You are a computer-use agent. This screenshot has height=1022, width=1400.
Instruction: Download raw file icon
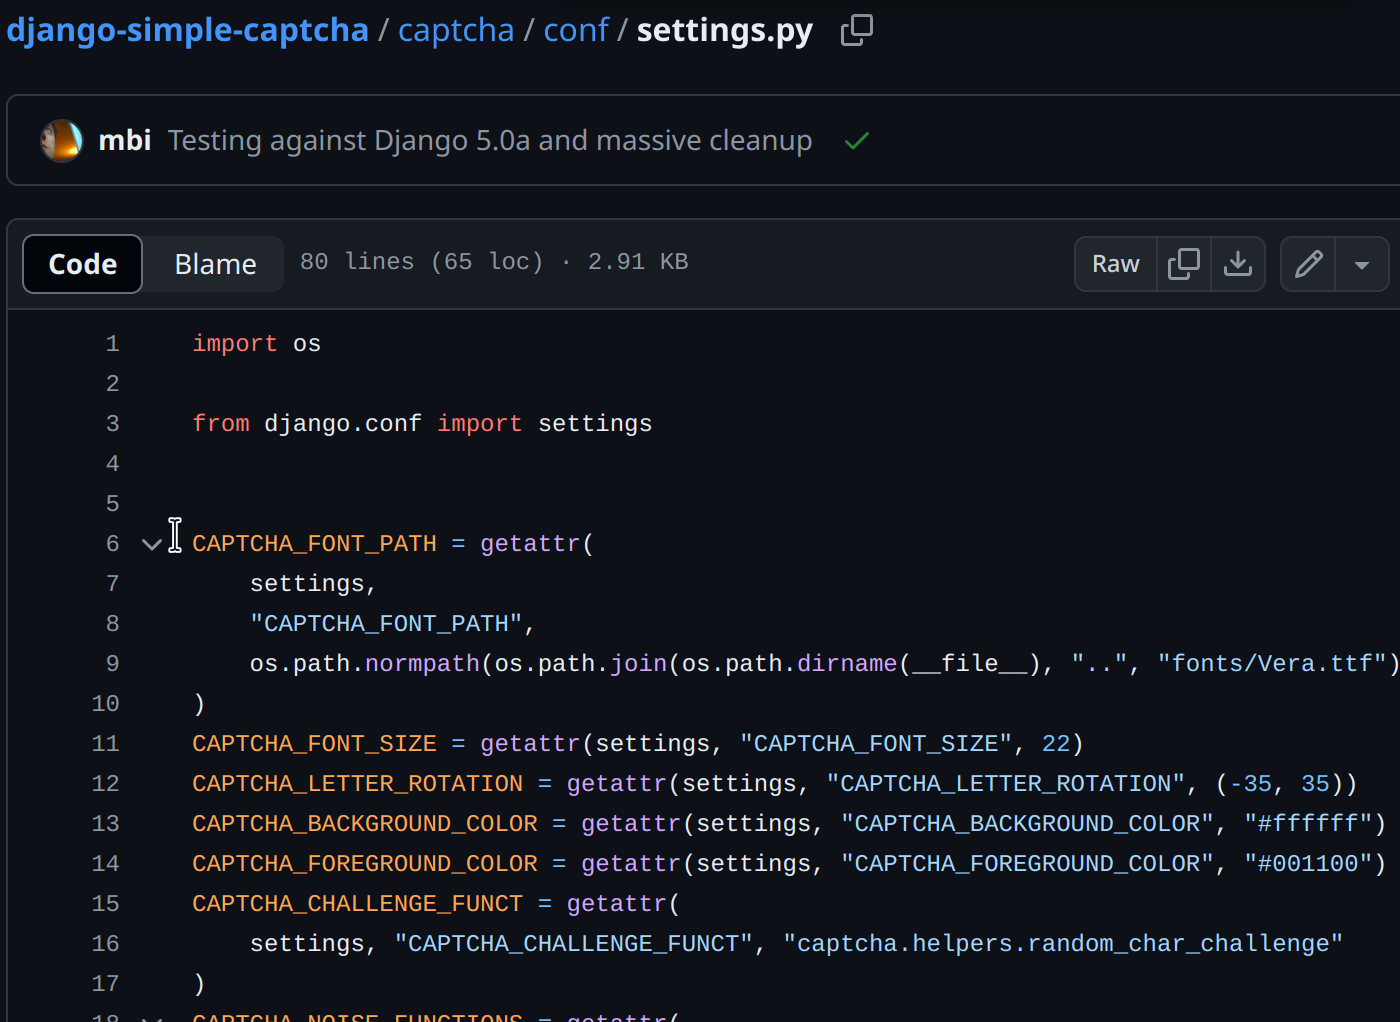1238,264
